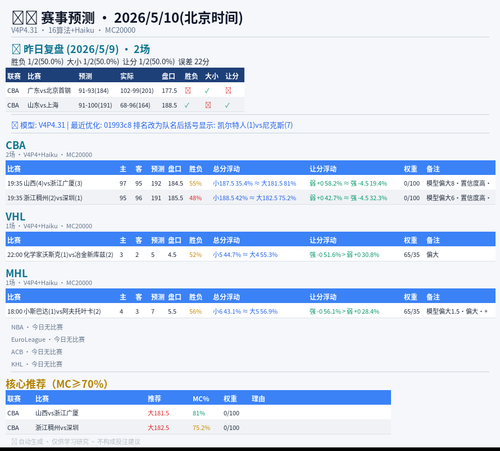Click the 48% win probability for 浙江稠州vs深圳
This screenshot has width=500, height=451.
pyautogui.click(x=195, y=198)
